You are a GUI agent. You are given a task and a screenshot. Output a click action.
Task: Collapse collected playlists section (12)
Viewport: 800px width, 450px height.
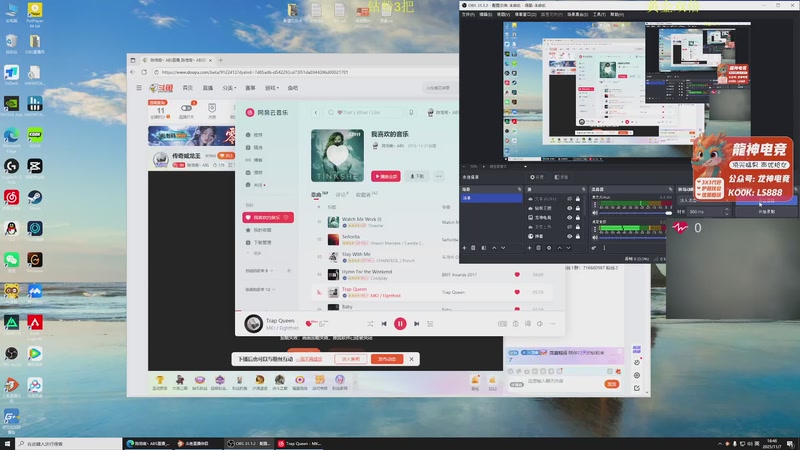click(261, 289)
